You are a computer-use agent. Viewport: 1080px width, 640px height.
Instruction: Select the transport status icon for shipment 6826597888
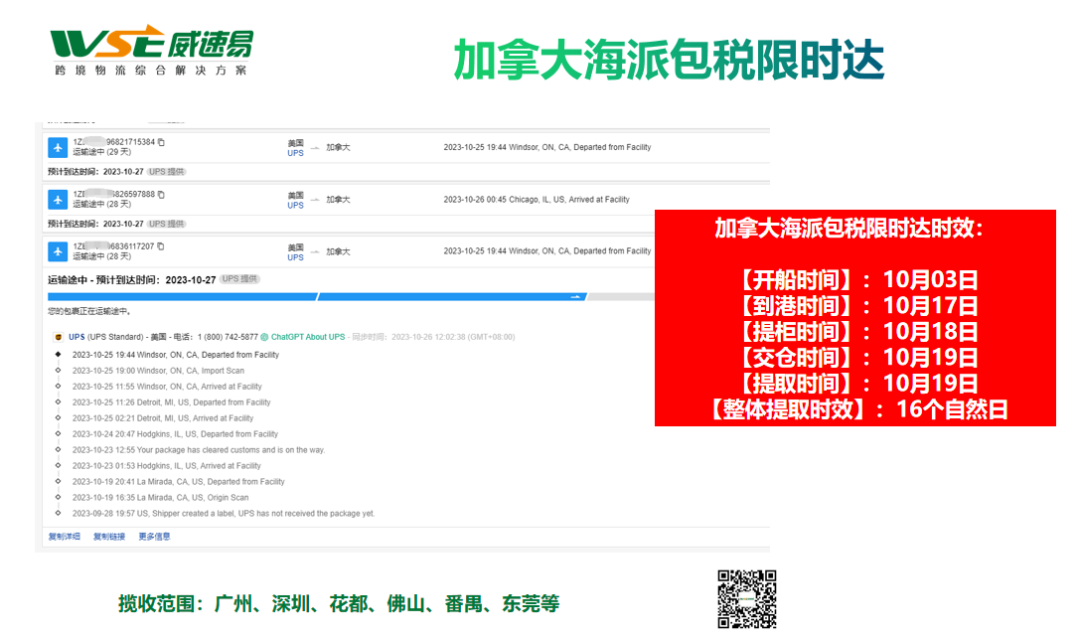[58, 199]
